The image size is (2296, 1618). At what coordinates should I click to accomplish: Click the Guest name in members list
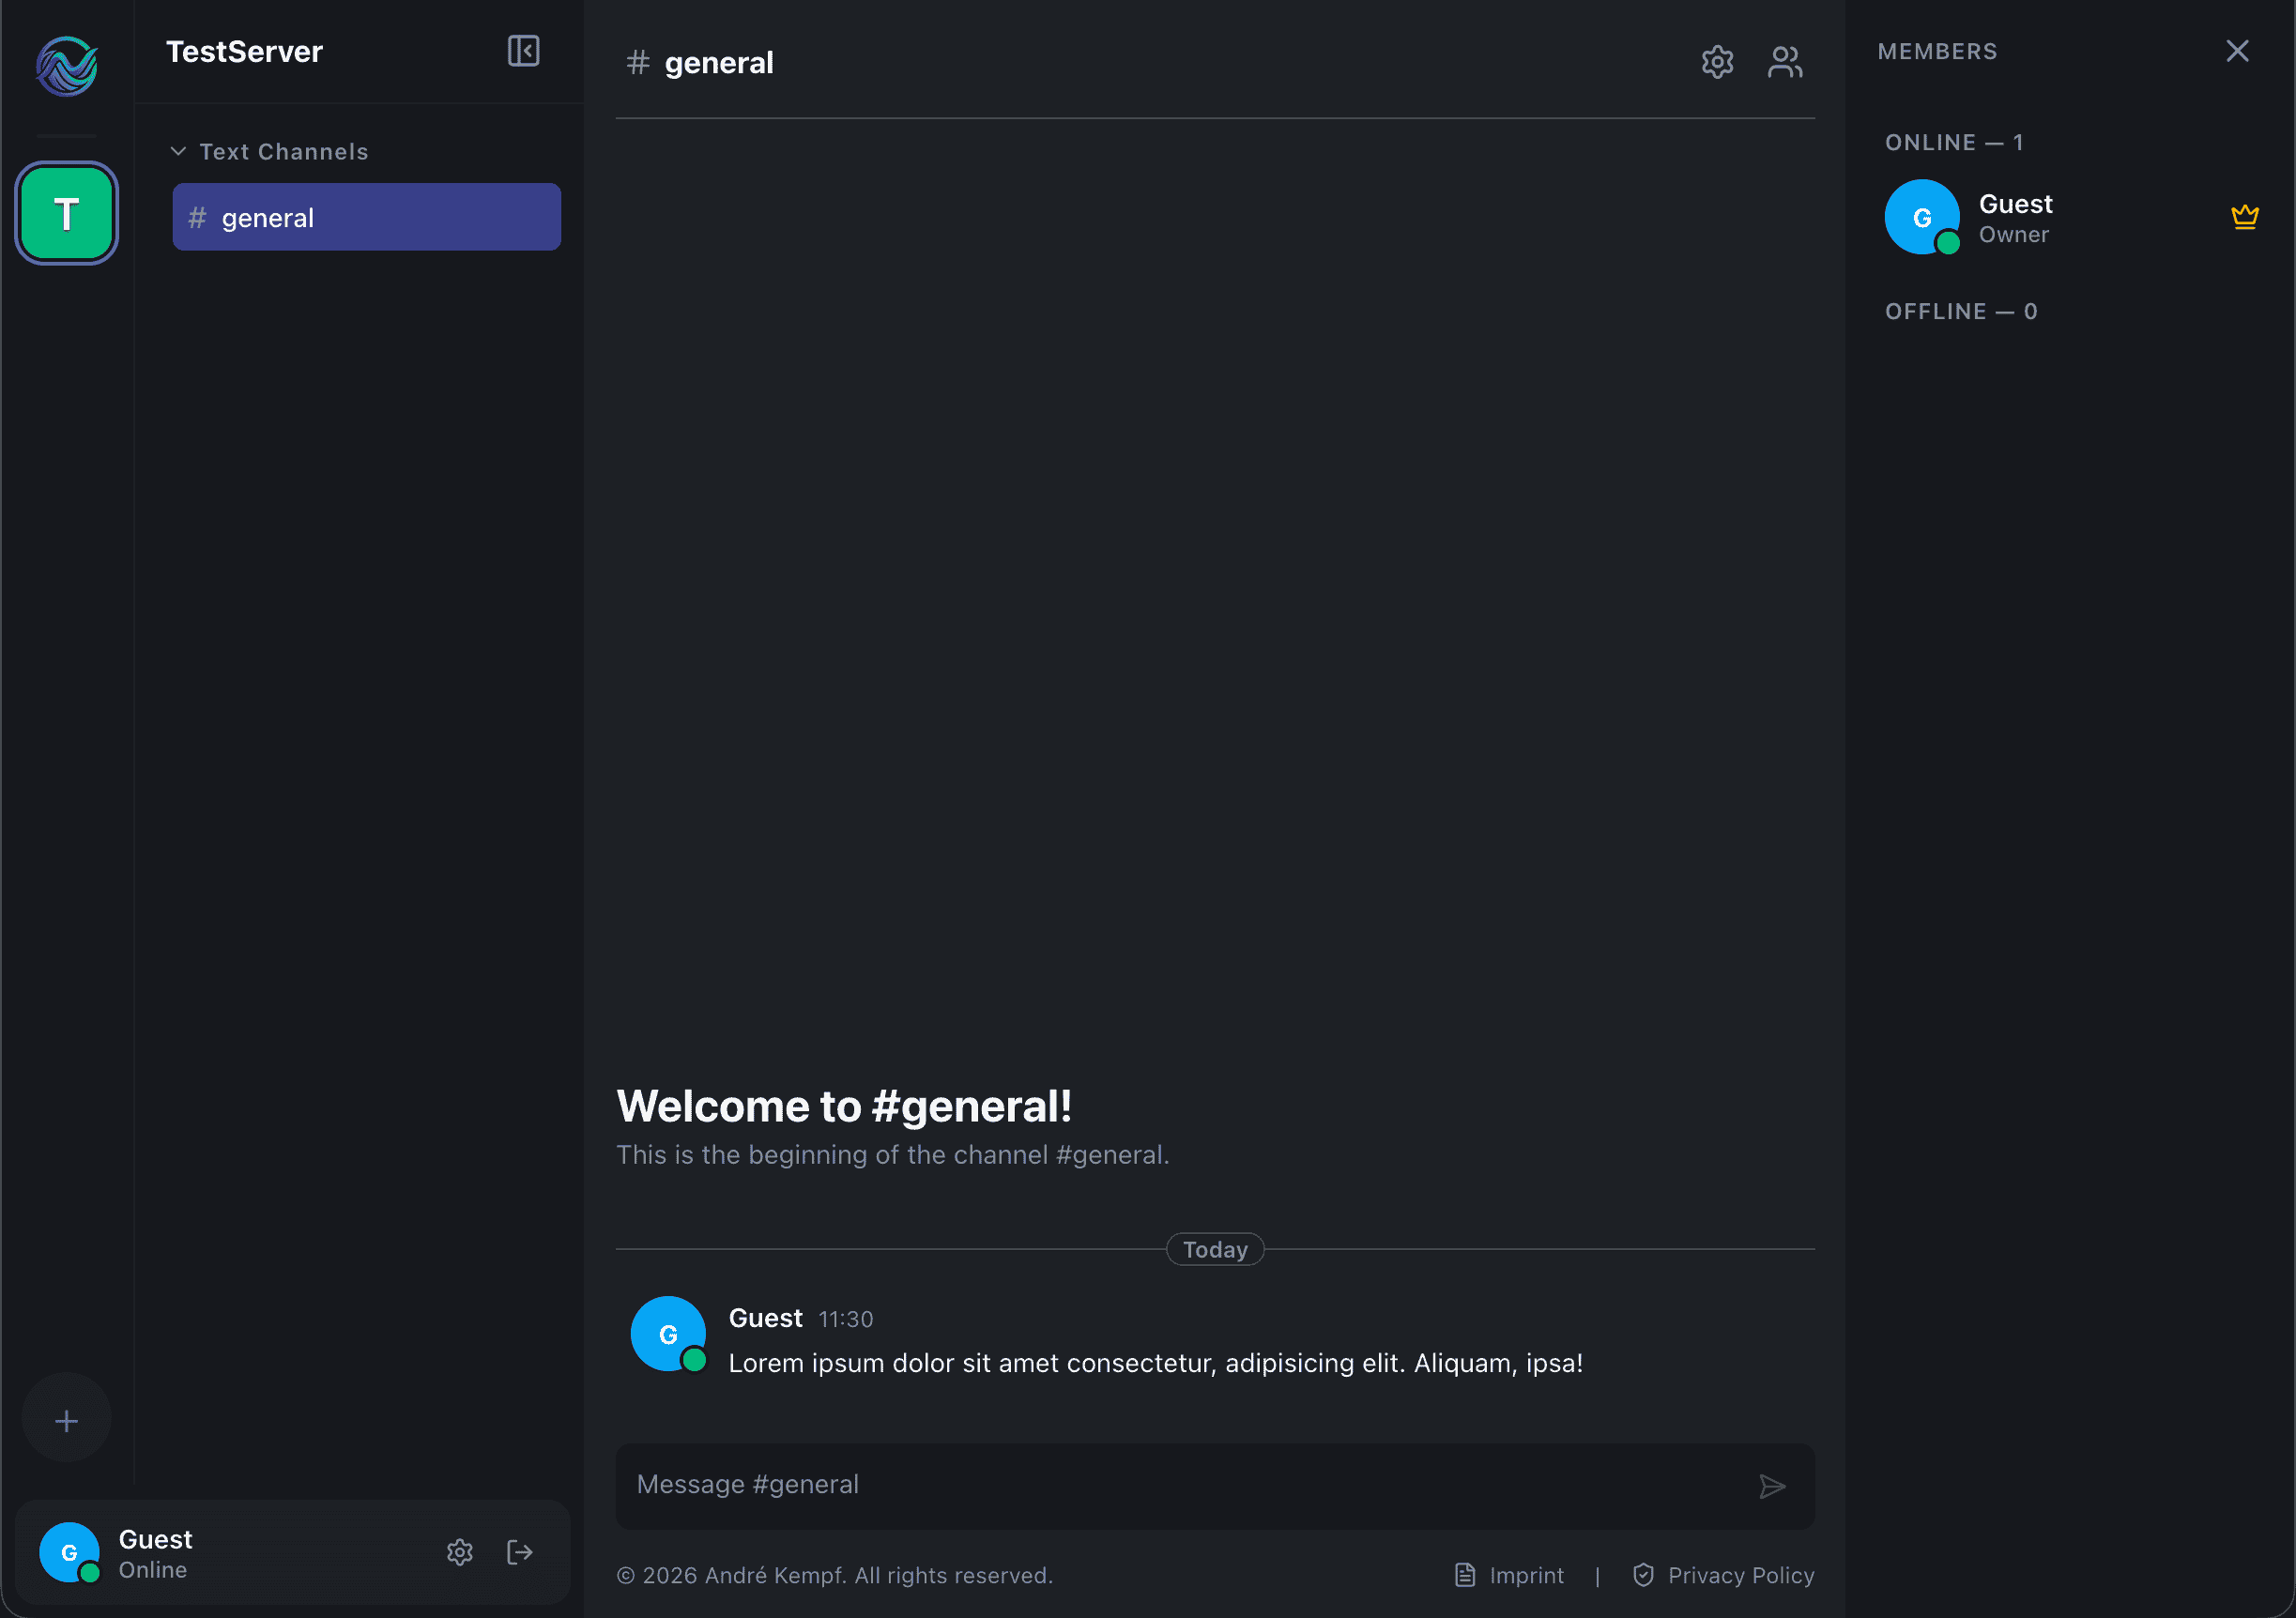click(x=2015, y=203)
